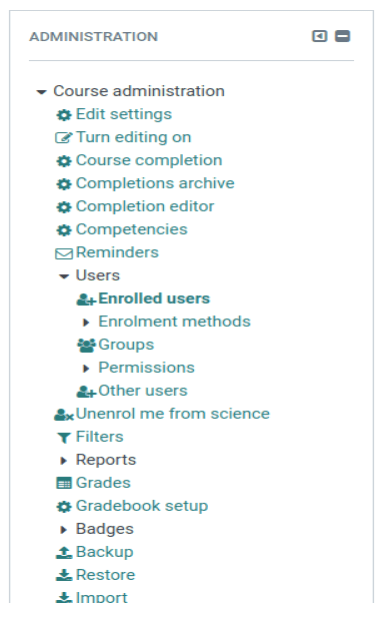Expand the Permissions node
389x628 pixels.
pyautogui.click(x=86, y=368)
